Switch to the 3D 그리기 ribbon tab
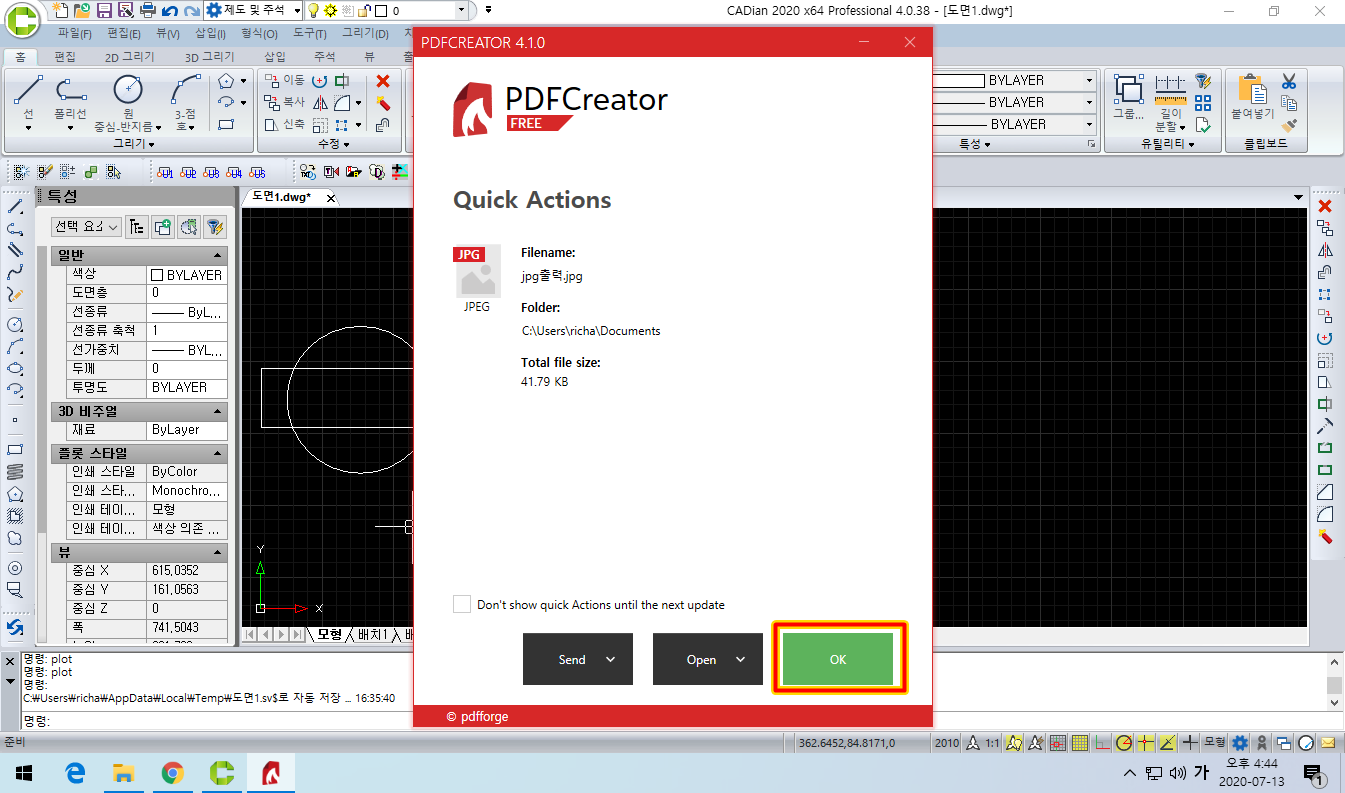This screenshot has height=793, width=1345. point(210,57)
